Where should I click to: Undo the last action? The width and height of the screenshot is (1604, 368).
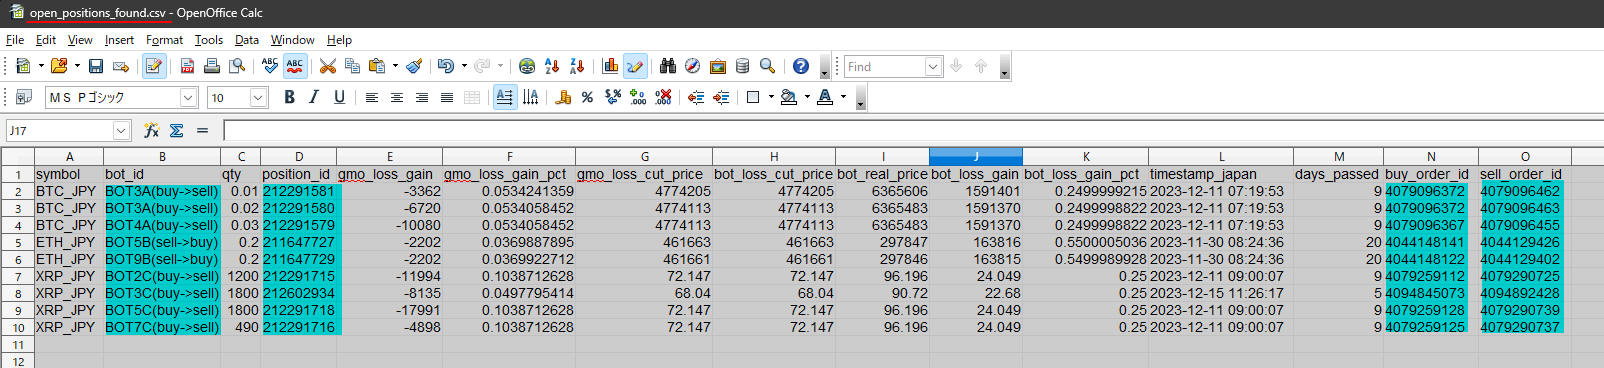click(x=446, y=66)
